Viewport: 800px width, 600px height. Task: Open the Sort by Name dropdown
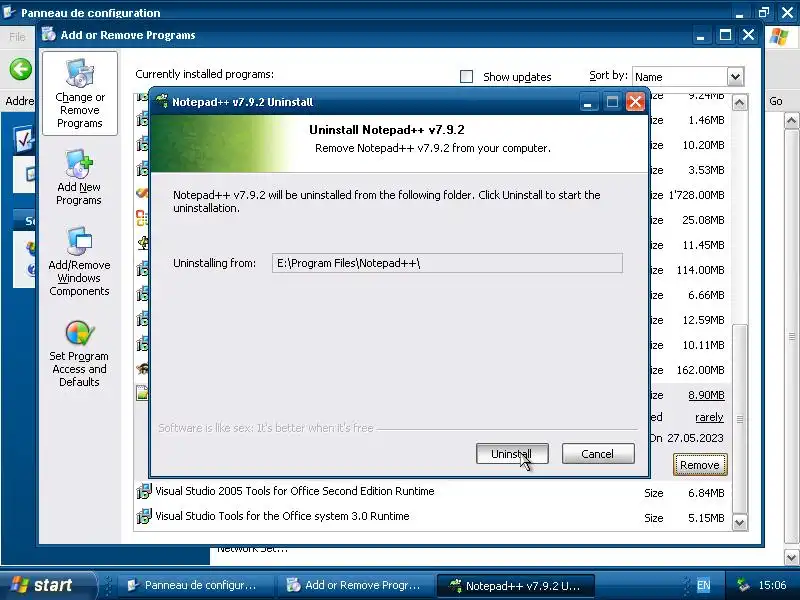pyautogui.click(x=735, y=77)
